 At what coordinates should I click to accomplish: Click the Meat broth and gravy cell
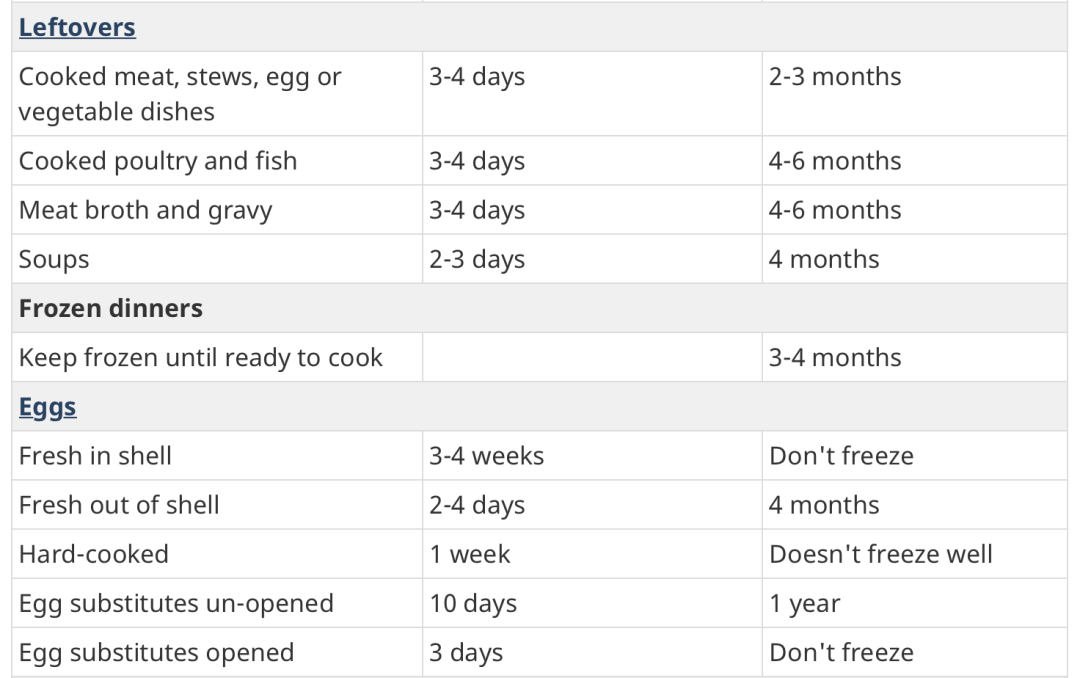point(145,210)
